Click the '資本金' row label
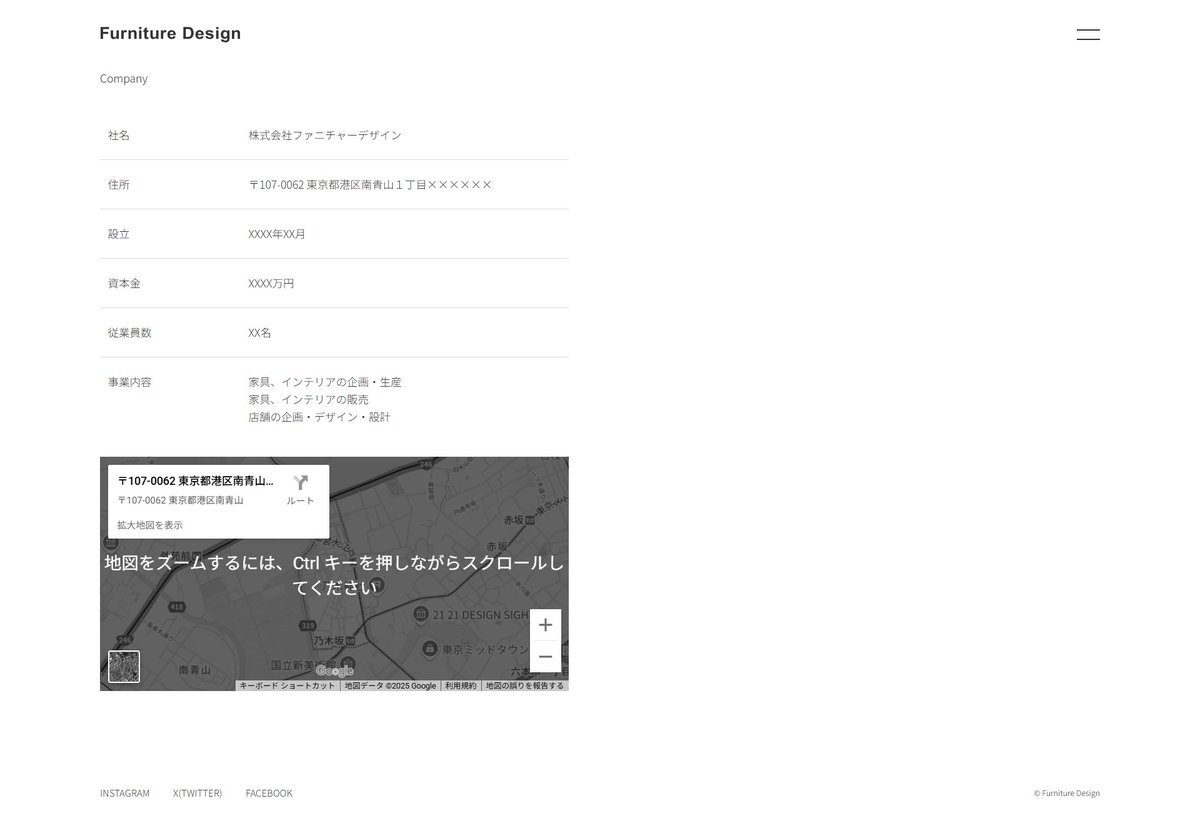This screenshot has width=1200, height=816. coord(124,283)
